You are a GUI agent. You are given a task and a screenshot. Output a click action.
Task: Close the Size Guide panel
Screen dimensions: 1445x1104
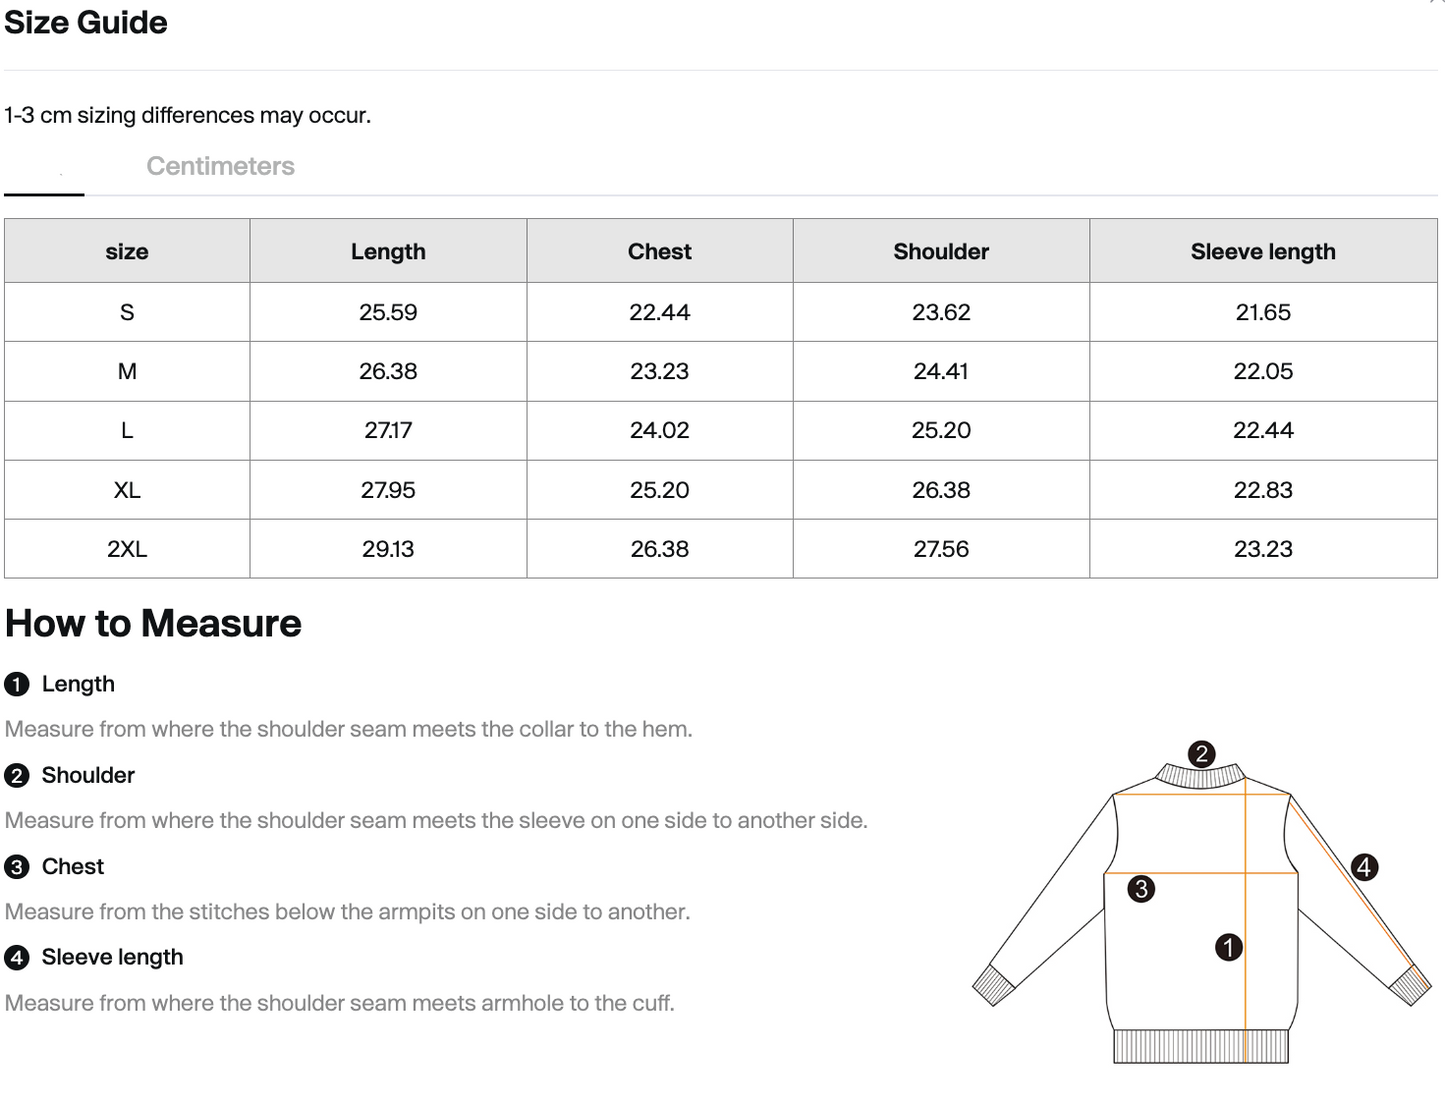coord(1431,6)
